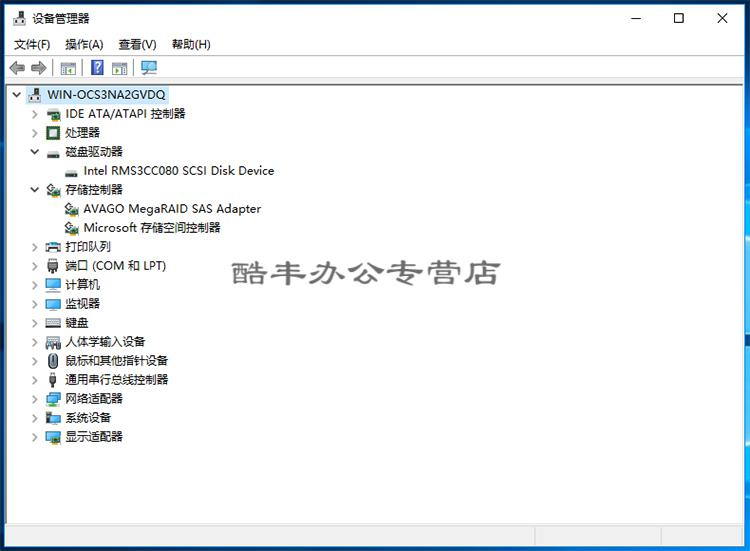Image resolution: width=750 pixels, height=551 pixels.
Task: Click the computer (计算机) monitor icon
Action: click(x=53, y=285)
